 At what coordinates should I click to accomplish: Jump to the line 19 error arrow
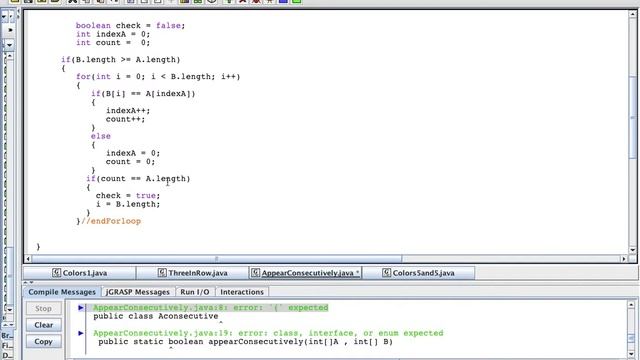click(81, 333)
